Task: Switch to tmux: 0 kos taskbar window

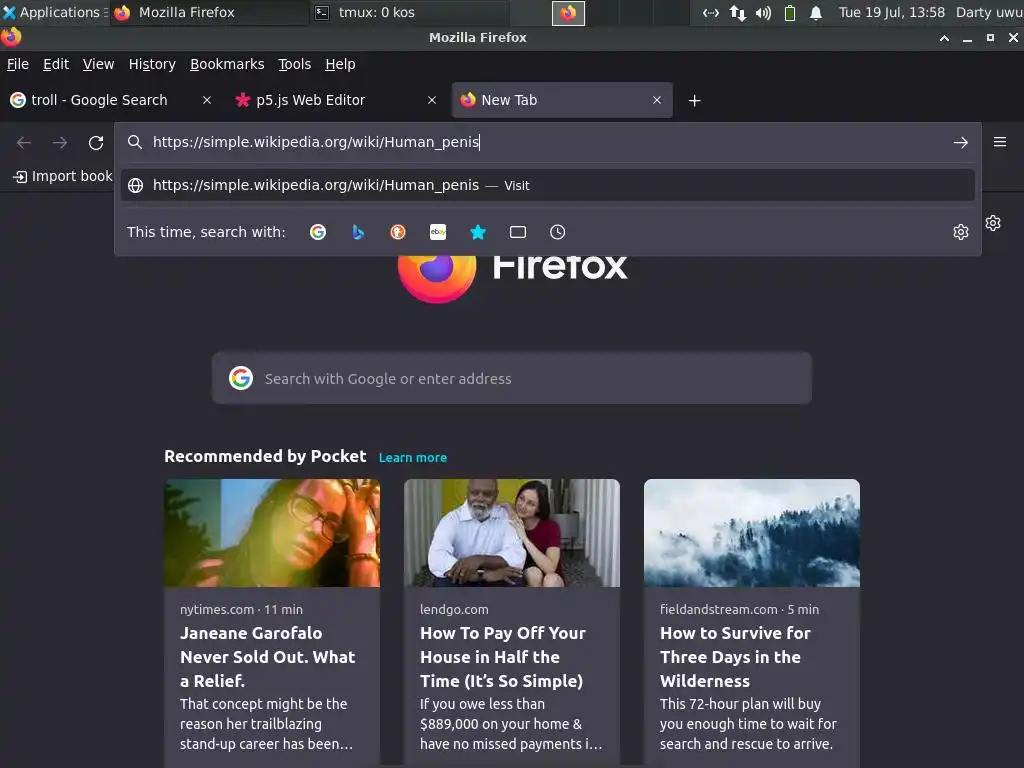Action: point(409,12)
